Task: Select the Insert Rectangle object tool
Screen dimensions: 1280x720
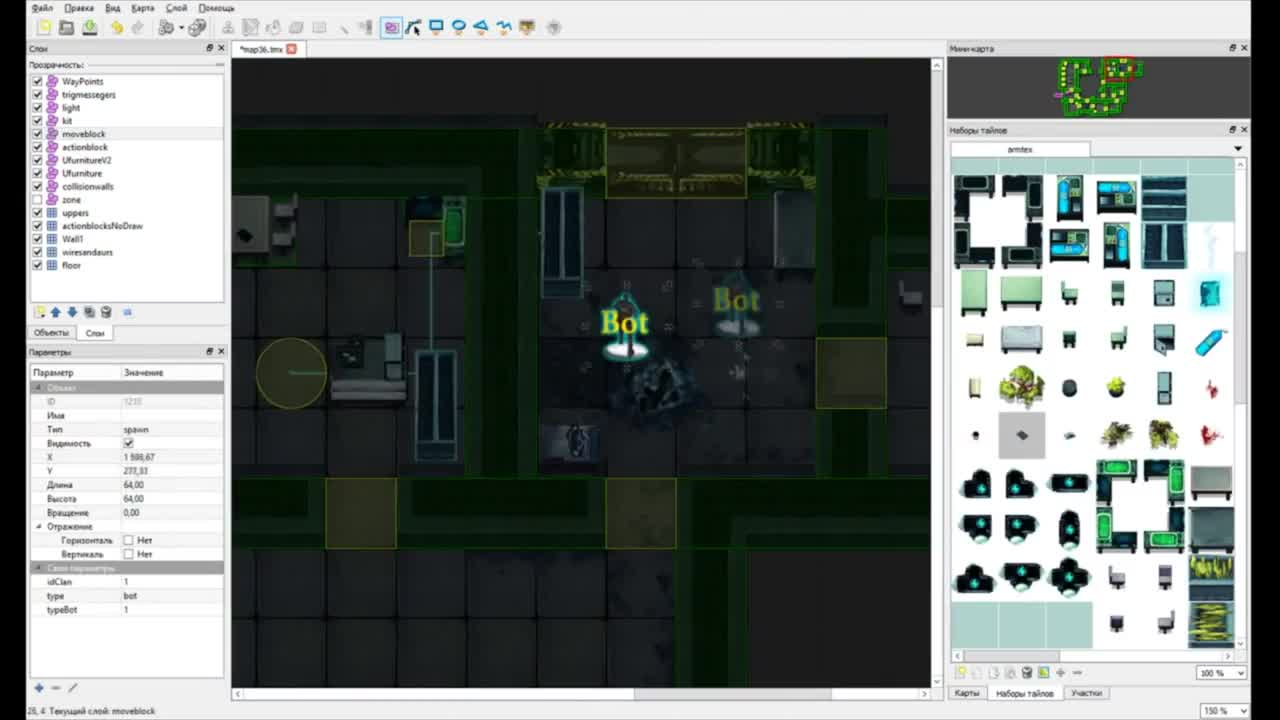Action: click(436, 27)
